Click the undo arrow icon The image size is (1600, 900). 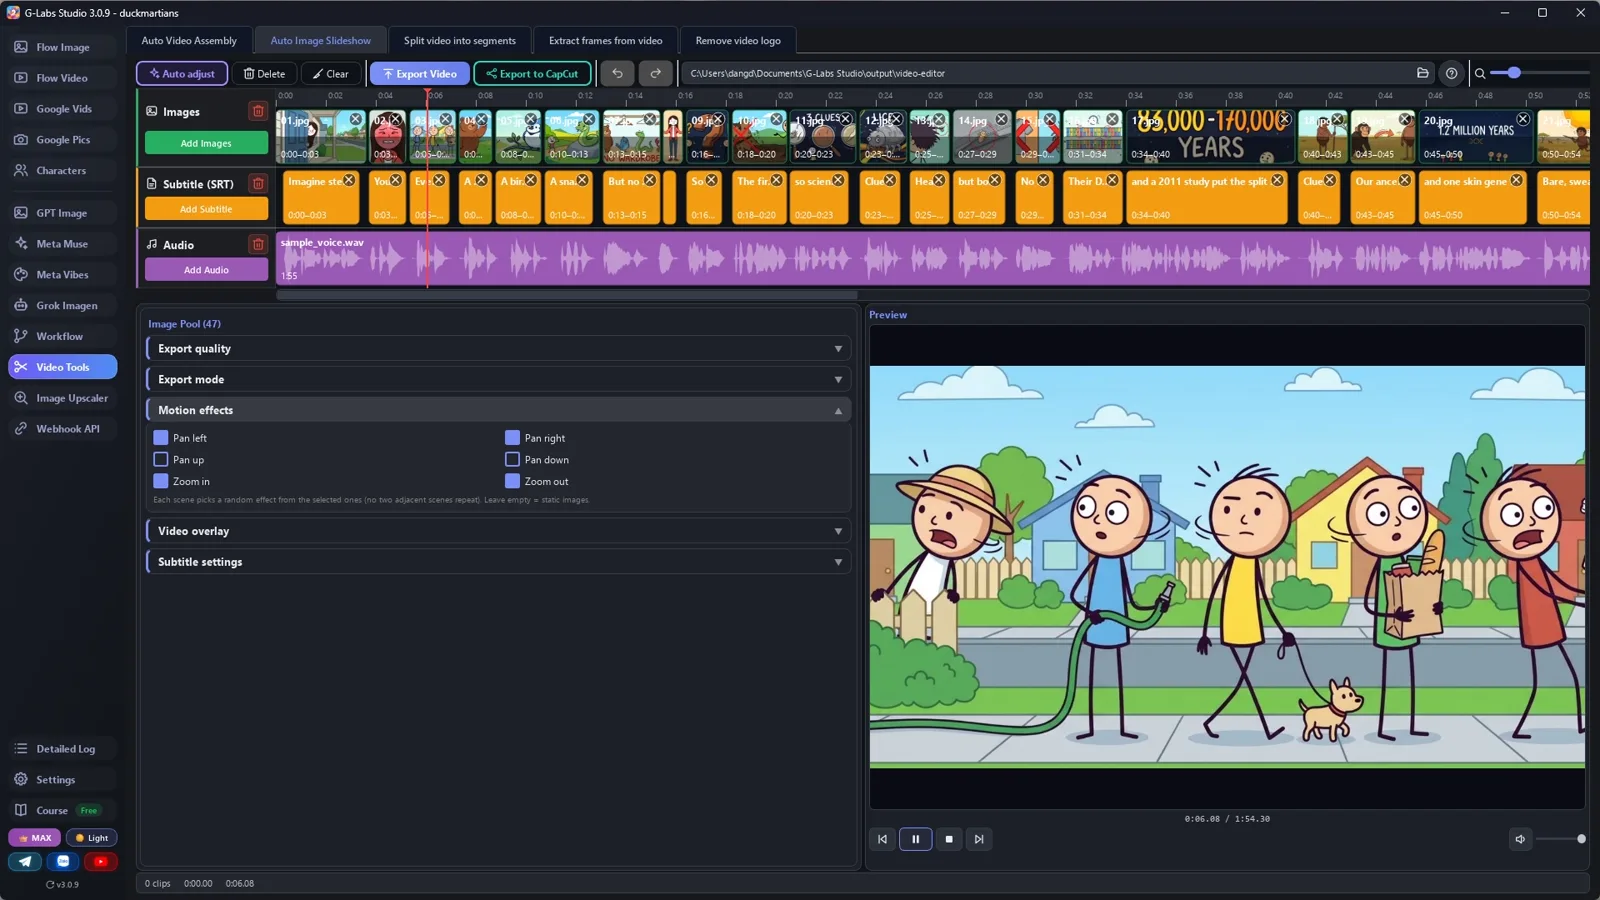617,73
